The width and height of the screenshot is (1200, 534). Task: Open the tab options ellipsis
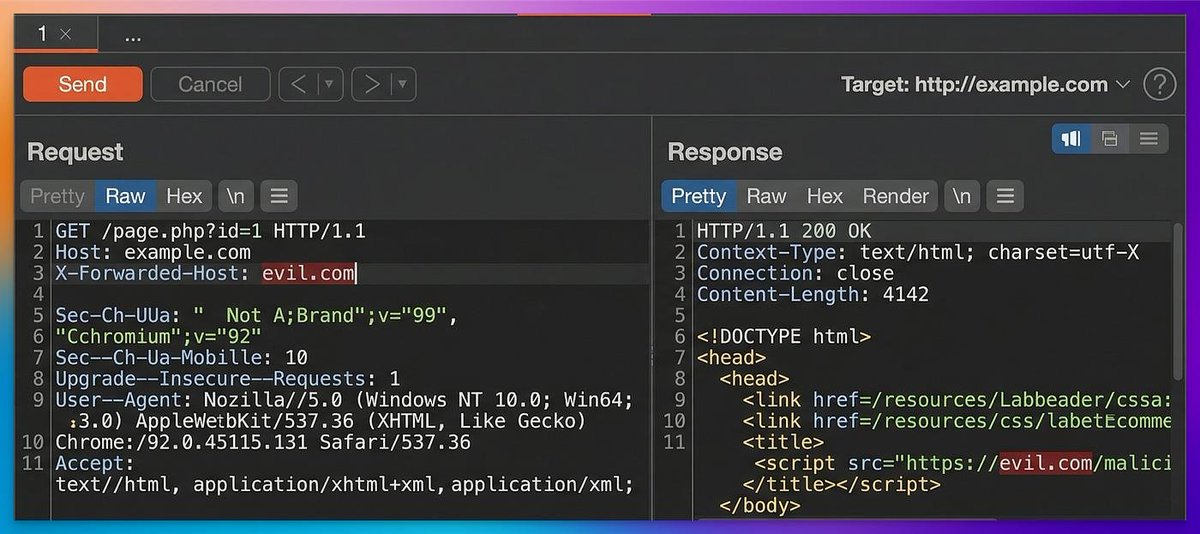[133, 36]
